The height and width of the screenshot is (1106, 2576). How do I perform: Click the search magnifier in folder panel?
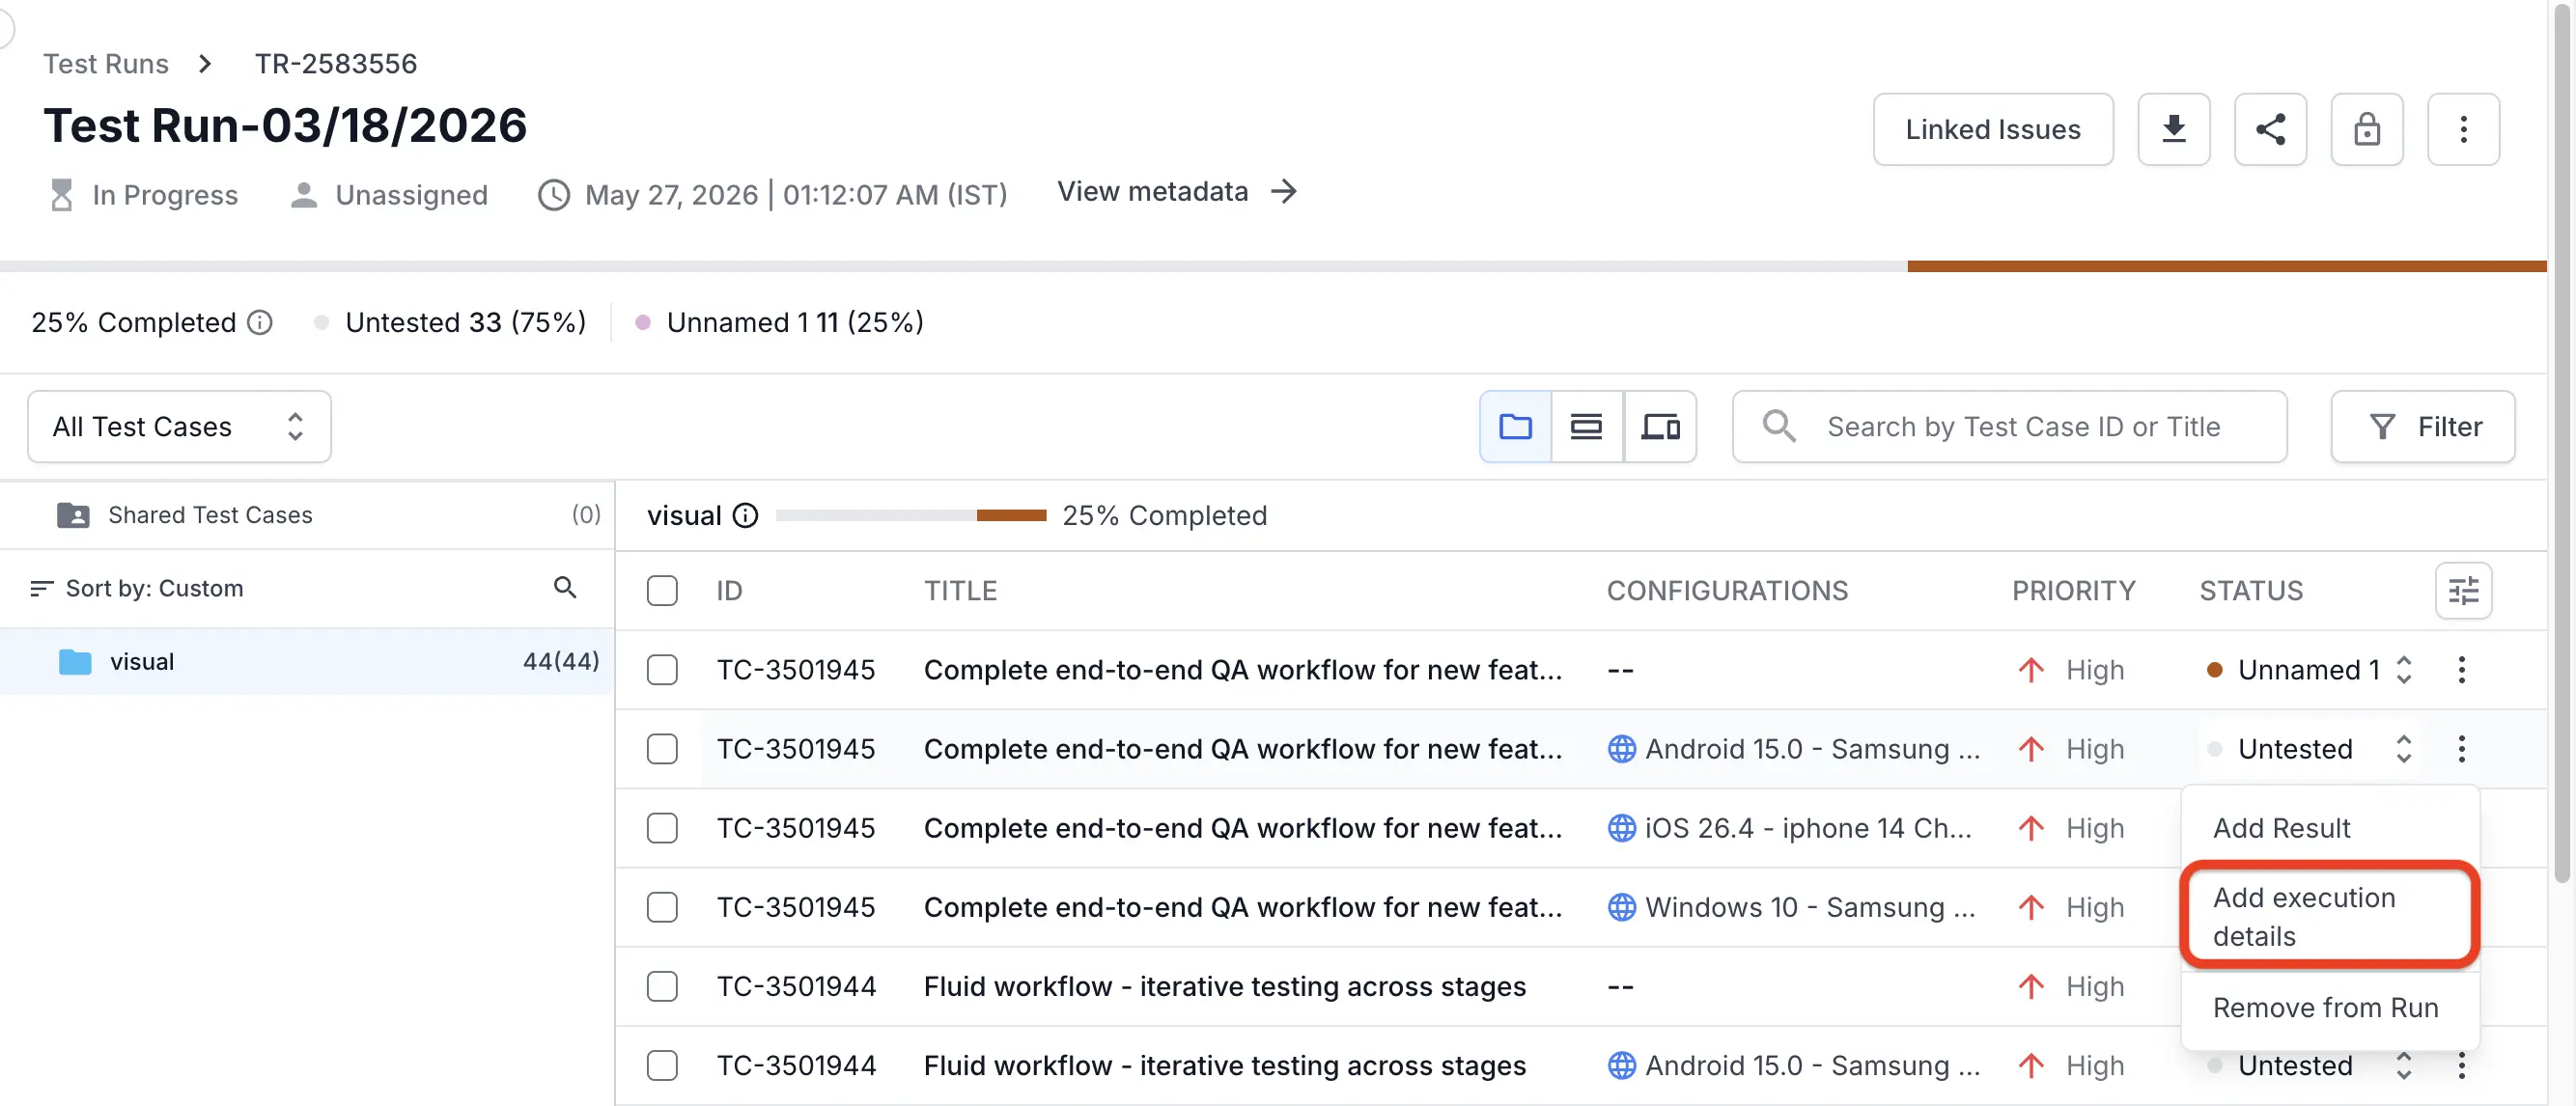[x=565, y=587]
